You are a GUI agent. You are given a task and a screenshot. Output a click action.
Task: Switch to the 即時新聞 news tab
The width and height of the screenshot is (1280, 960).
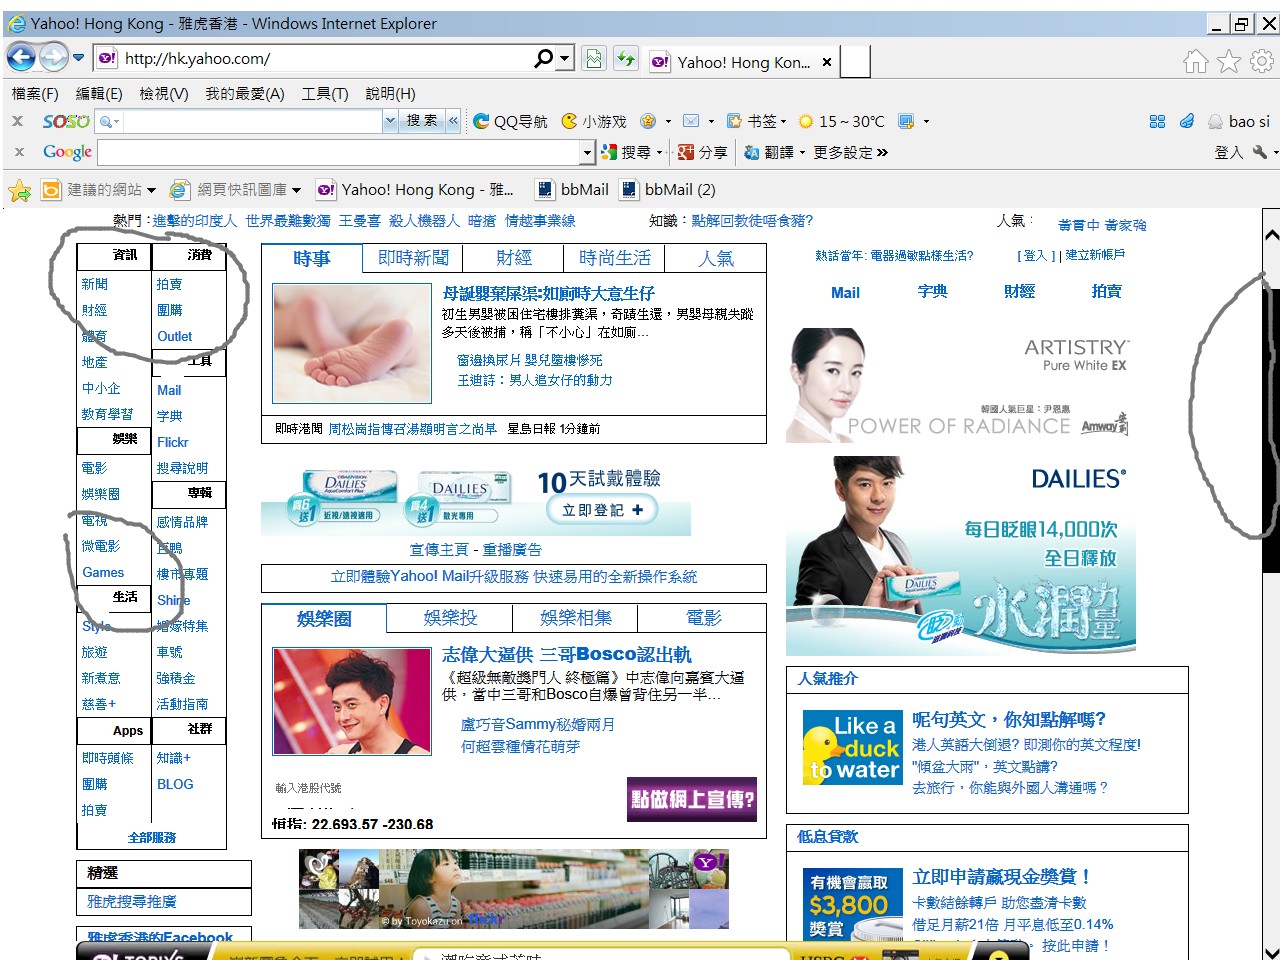tap(413, 258)
